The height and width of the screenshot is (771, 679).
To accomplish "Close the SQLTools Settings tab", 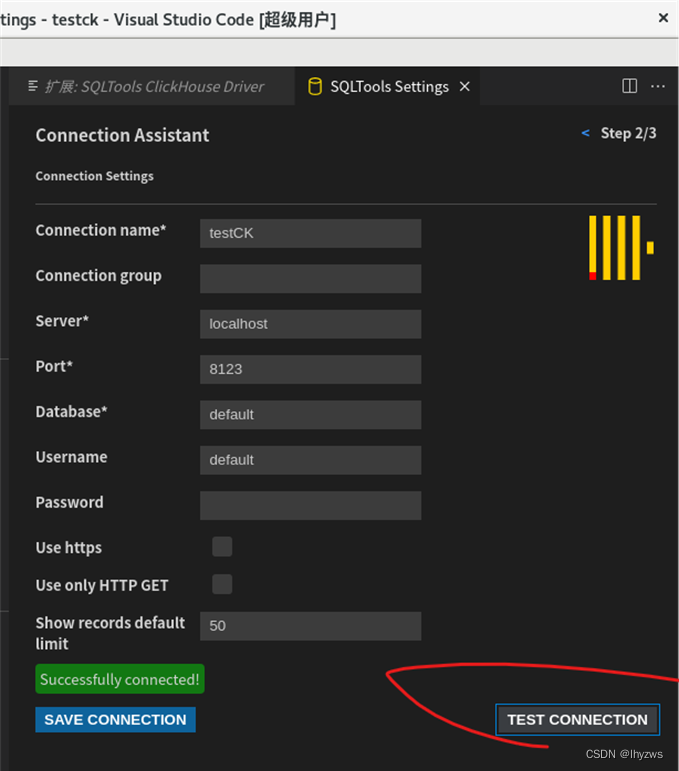I will pyautogui.click(x=465, y=87).
